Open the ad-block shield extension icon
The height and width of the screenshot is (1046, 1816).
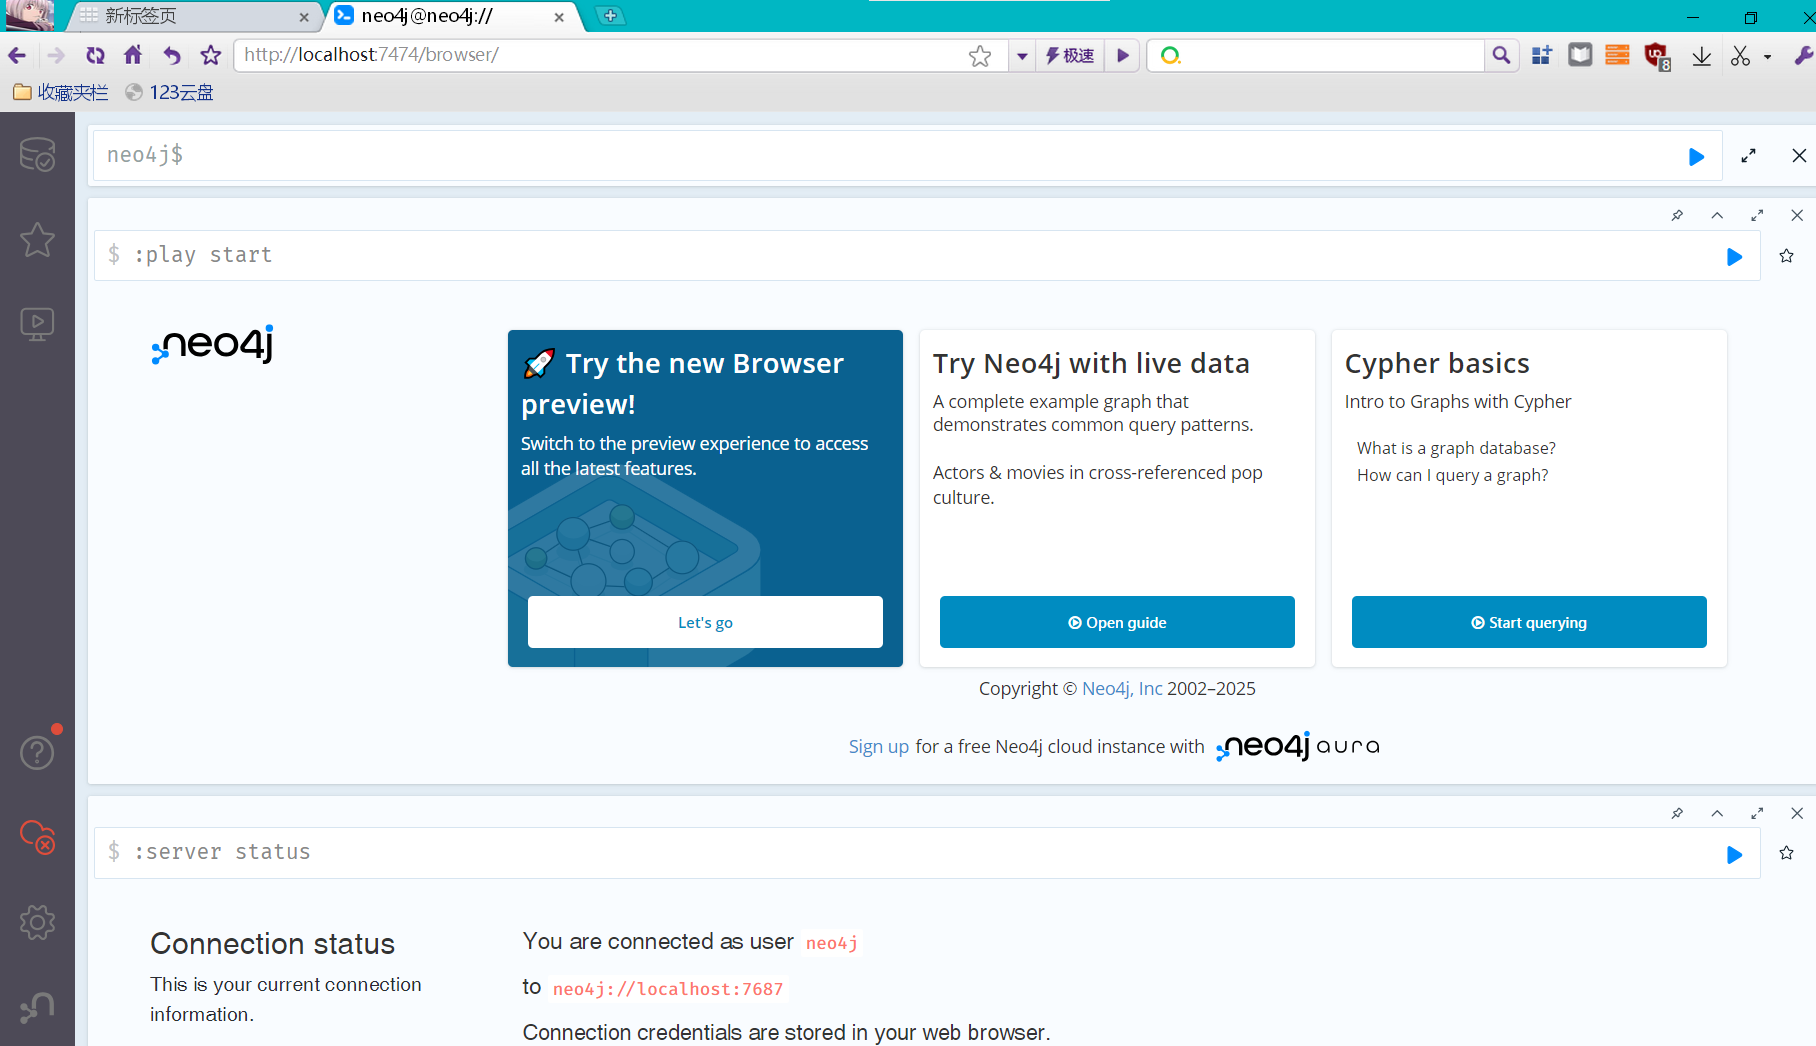(x=1657, y=56)
